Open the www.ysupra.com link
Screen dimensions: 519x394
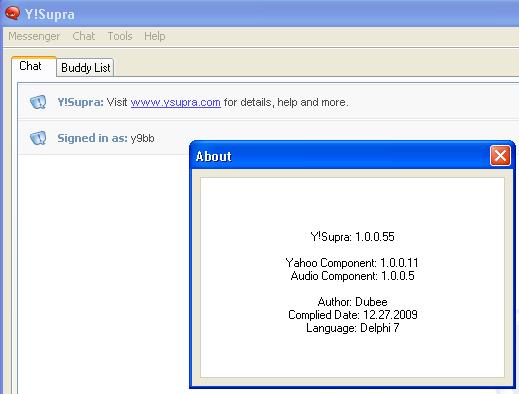tap(176, 102)
